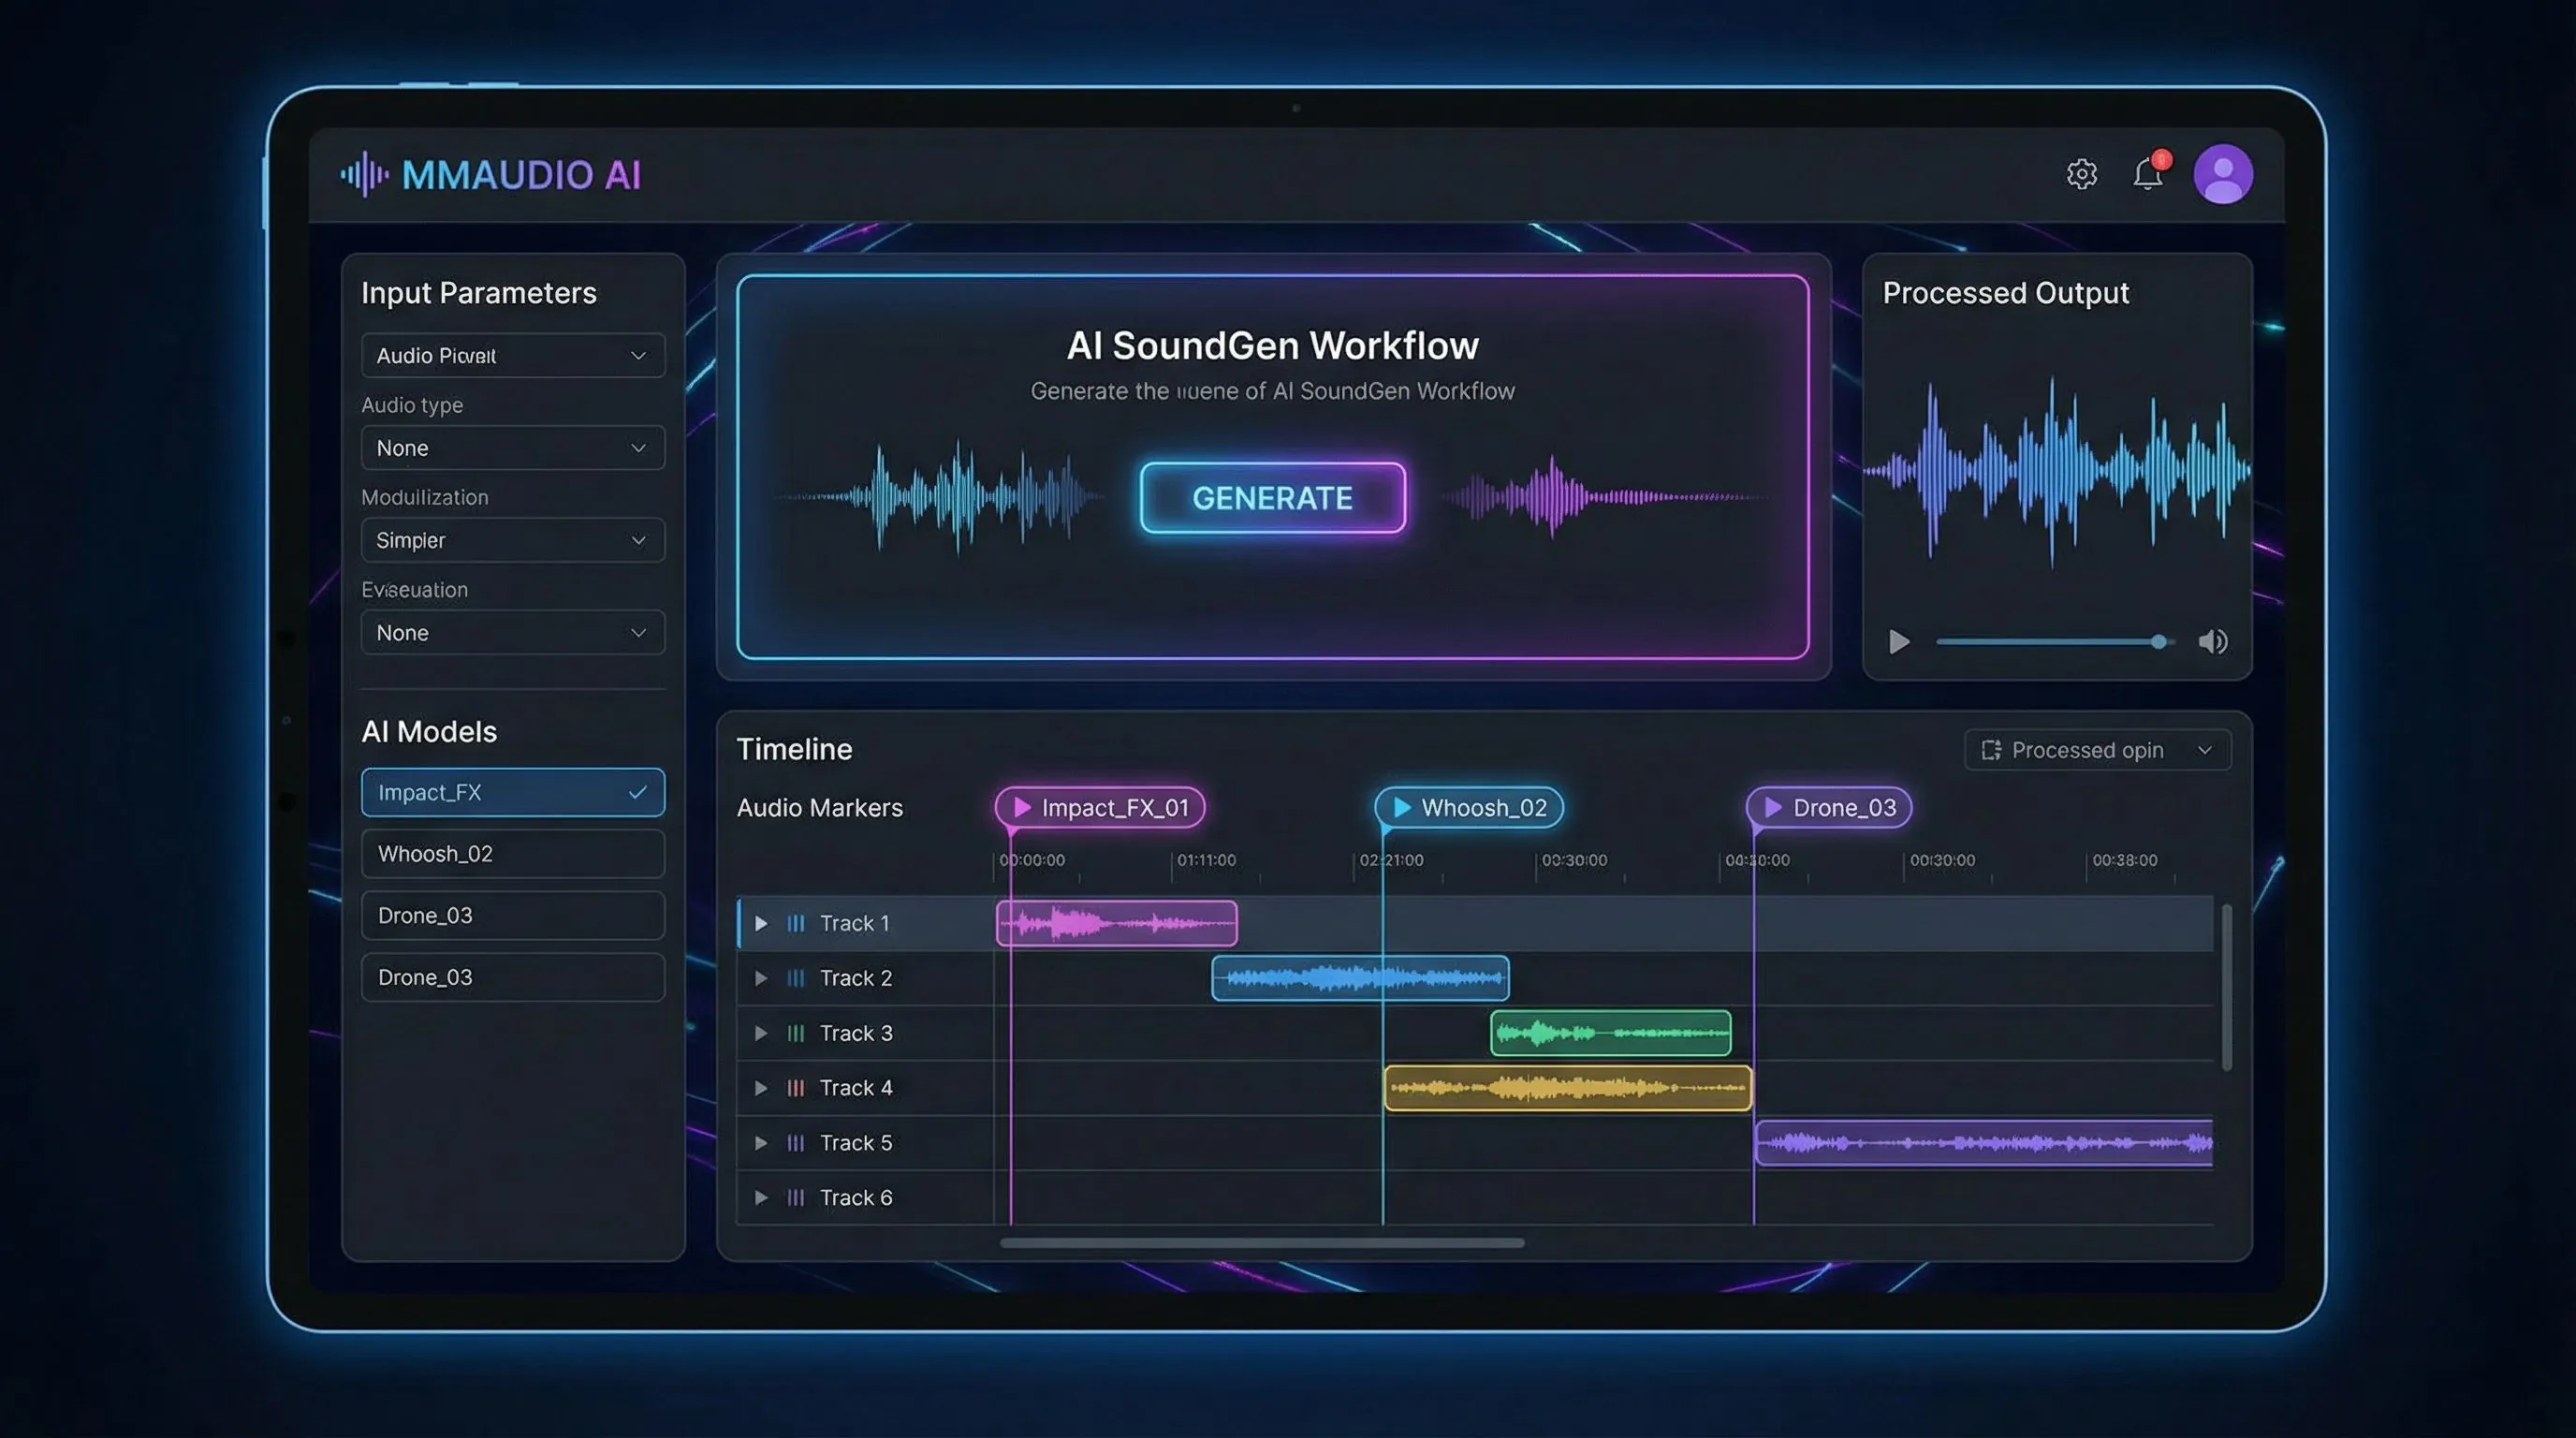Click the Track 1 bars icon
The width and height of the screenshot is (2576, 1438).
pos(796,923)
